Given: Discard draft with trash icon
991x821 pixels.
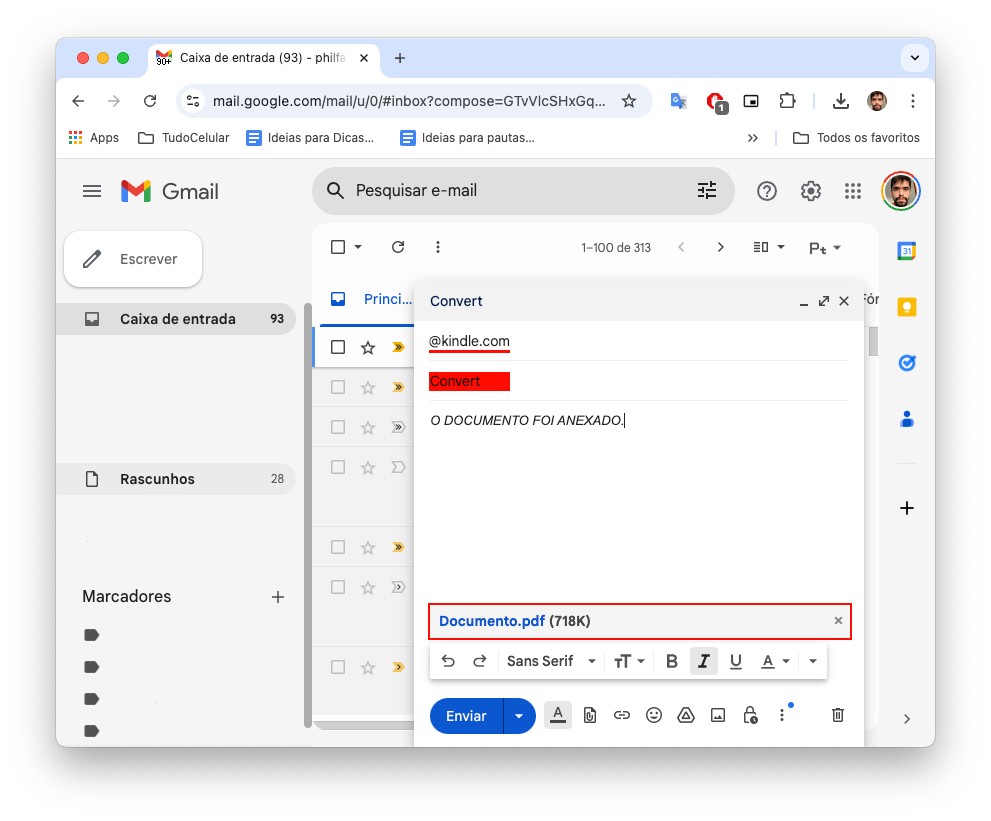Looking at the screenshot, I should tap(837, 715).
